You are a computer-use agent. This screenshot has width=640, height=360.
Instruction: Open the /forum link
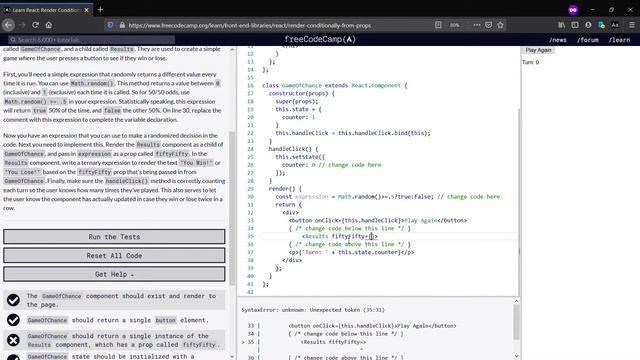pyautogui.click(x=588, y=40)
